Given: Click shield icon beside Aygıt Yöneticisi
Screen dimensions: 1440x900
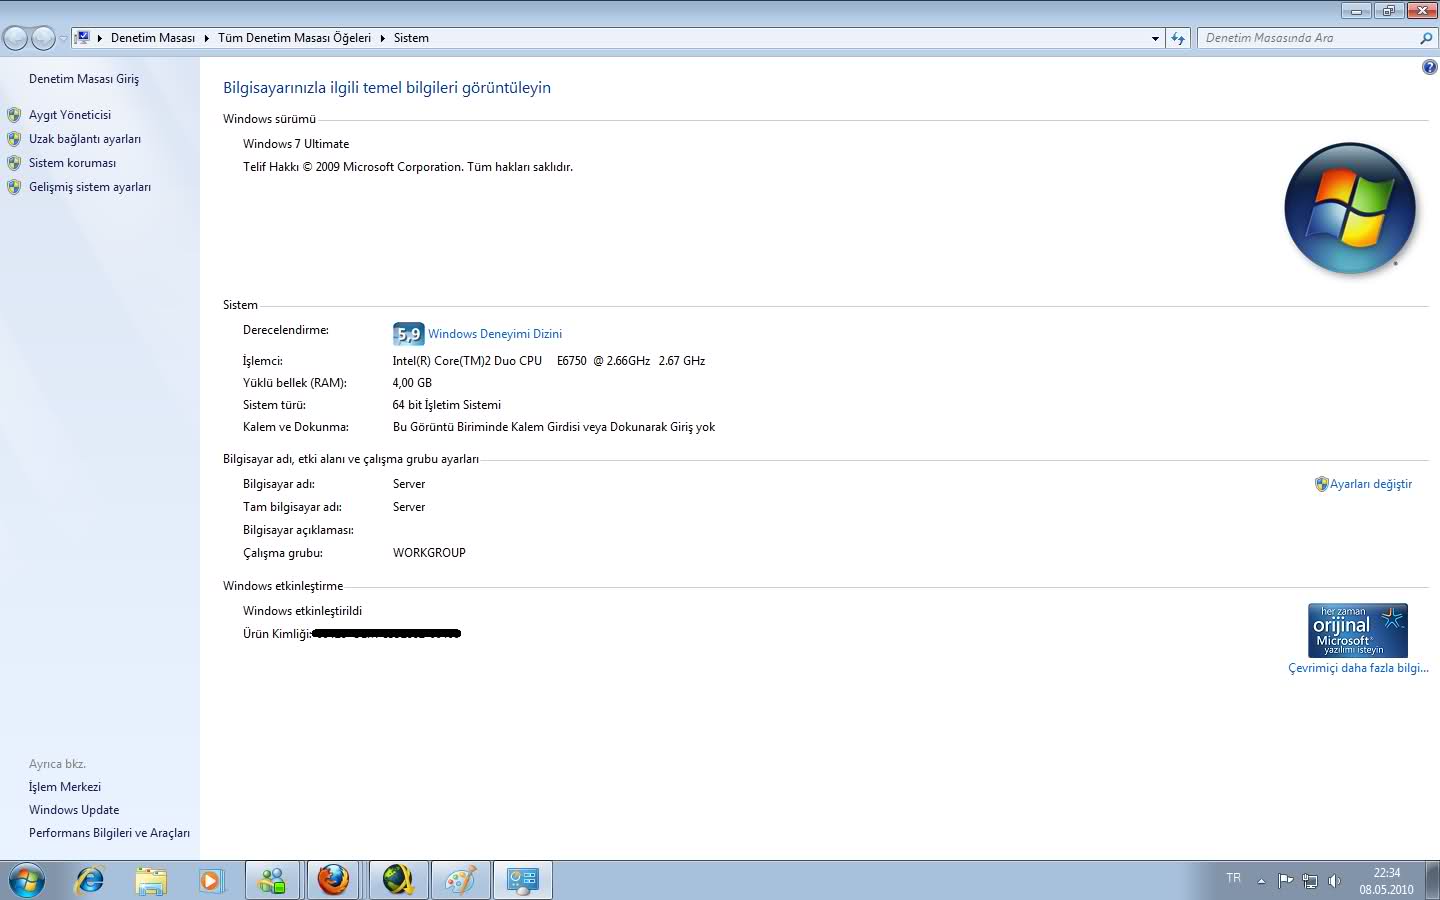Looking at the screenshot, I should pos(14,115).
